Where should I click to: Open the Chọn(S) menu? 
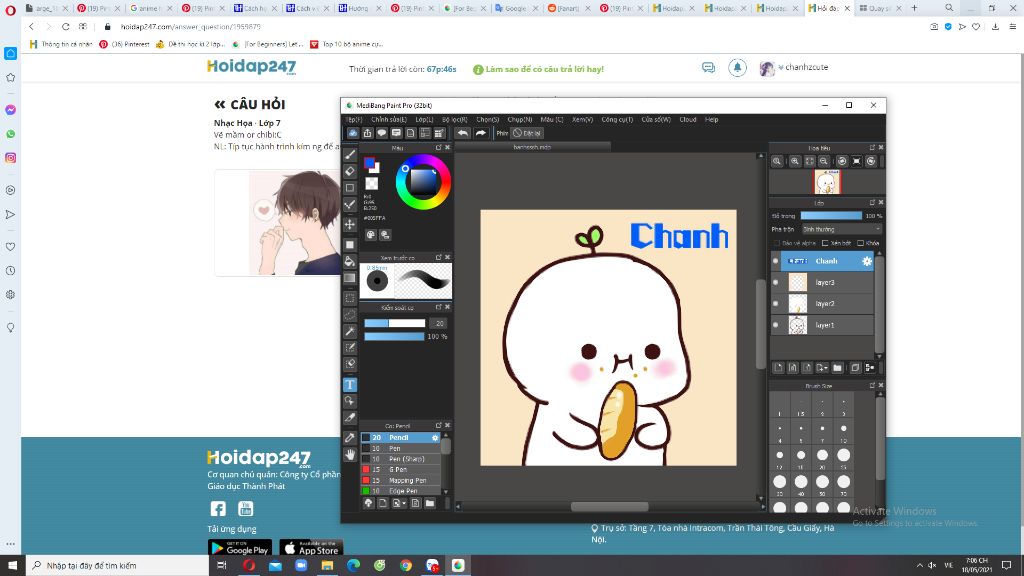coord(487,120)
